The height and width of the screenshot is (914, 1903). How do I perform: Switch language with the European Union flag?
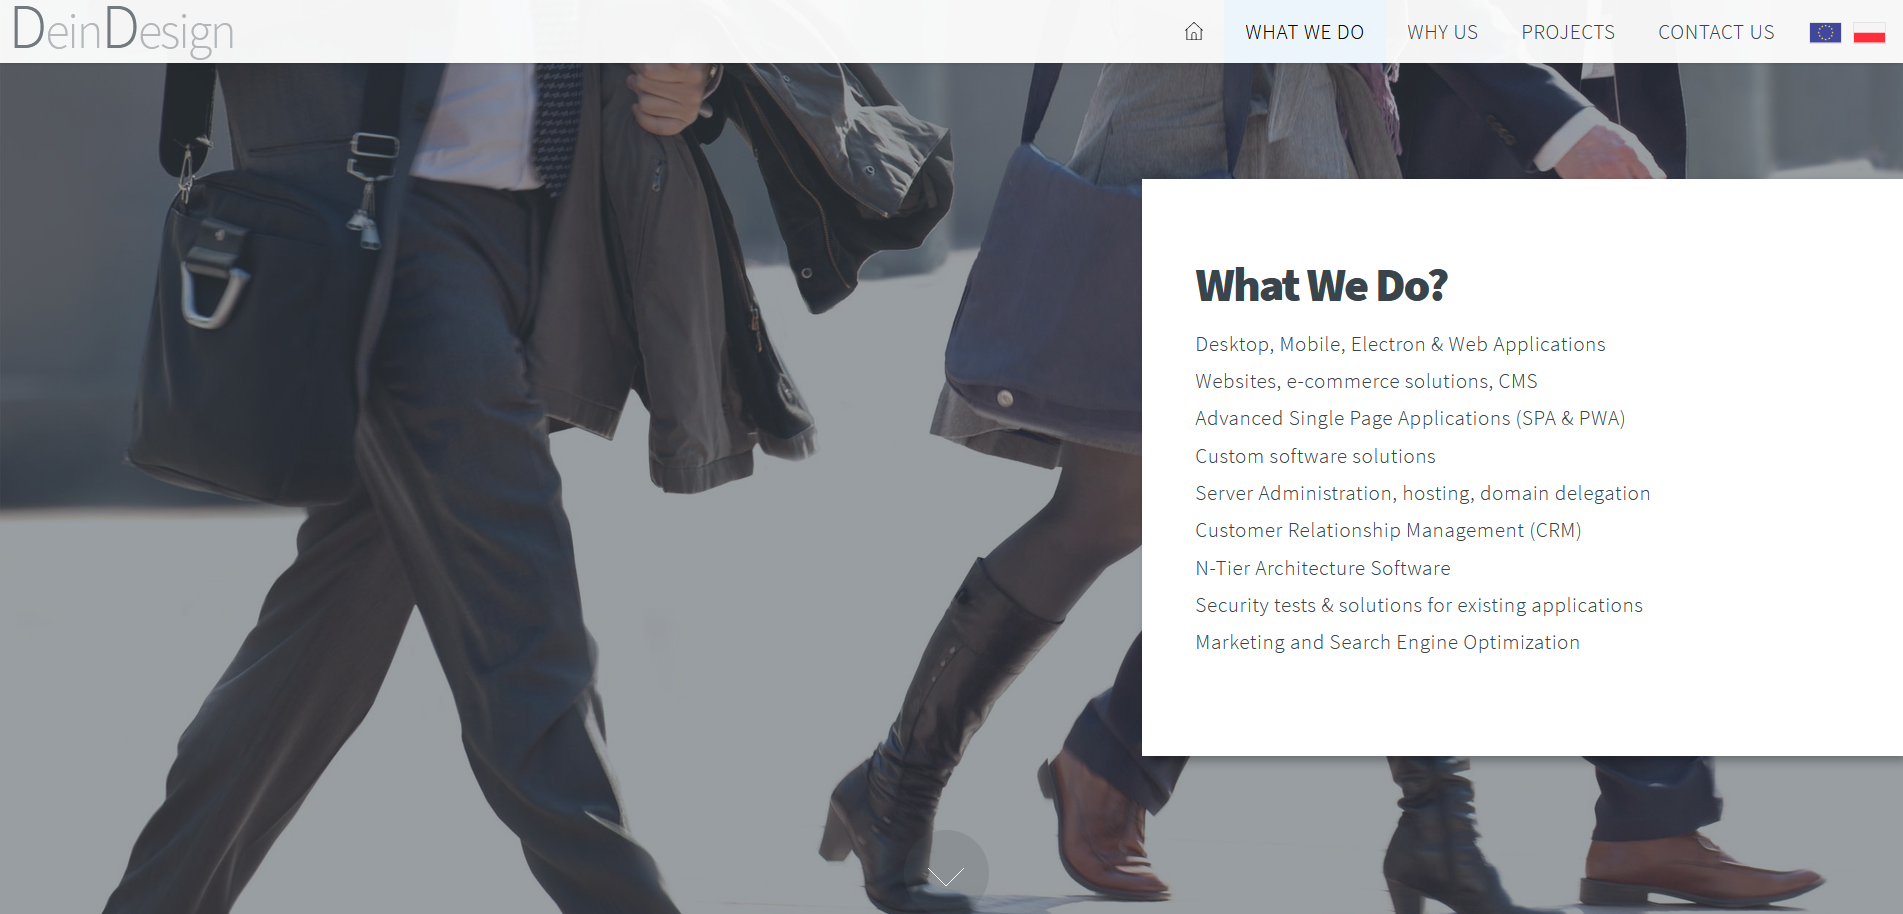coord(1825,33)
